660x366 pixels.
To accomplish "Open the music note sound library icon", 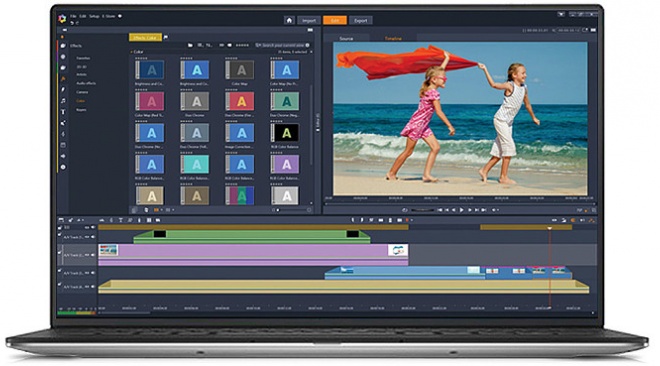I will (63, 101).
